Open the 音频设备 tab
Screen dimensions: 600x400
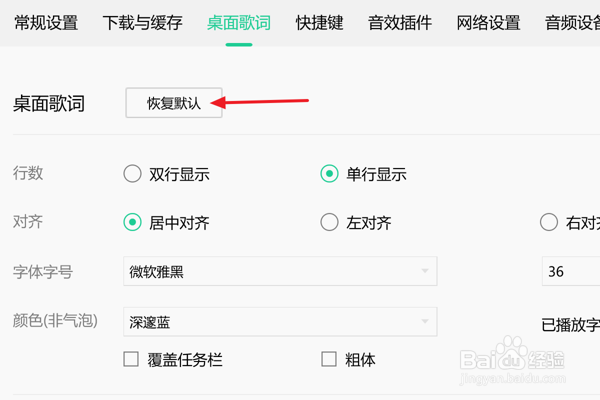coord(572,23)
